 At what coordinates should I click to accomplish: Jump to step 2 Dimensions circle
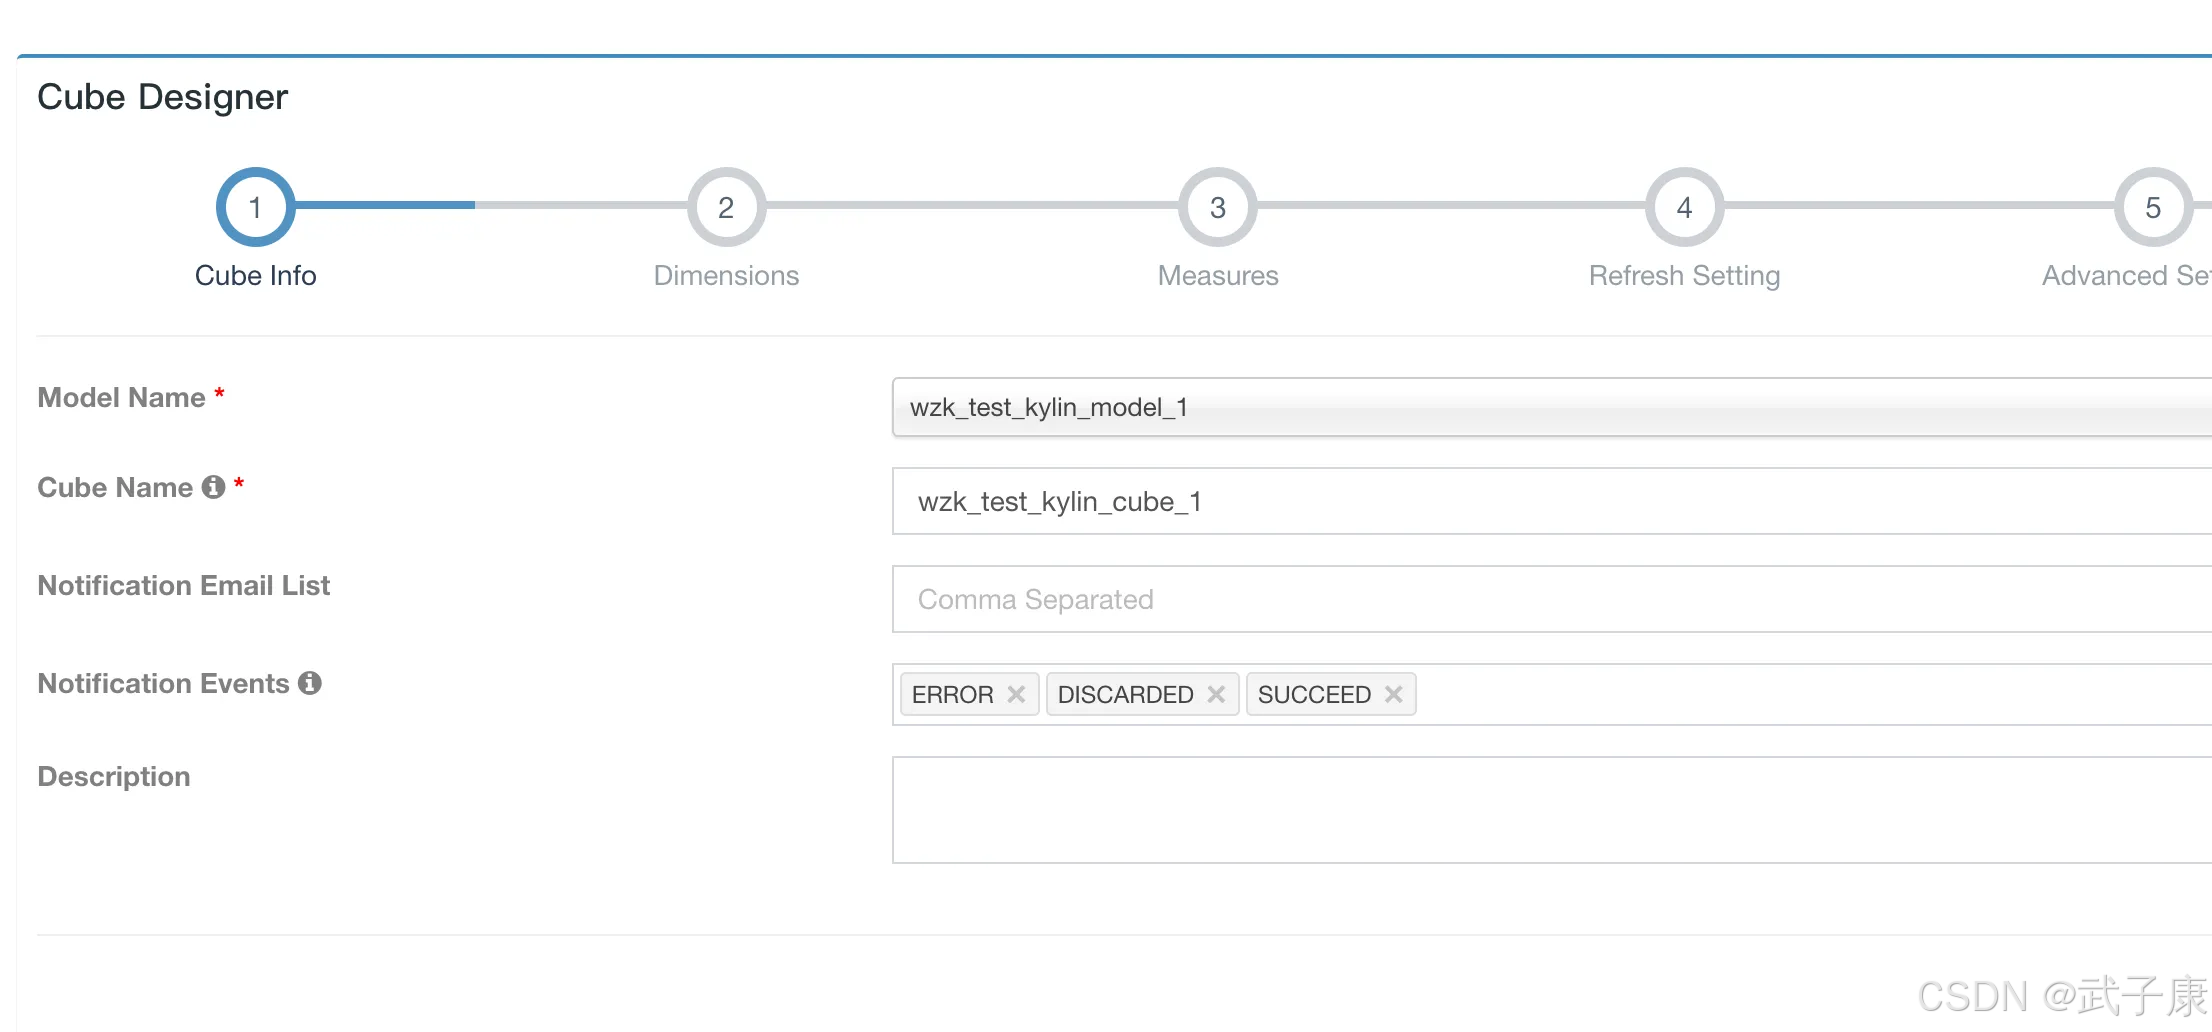(x=726, y=207)
